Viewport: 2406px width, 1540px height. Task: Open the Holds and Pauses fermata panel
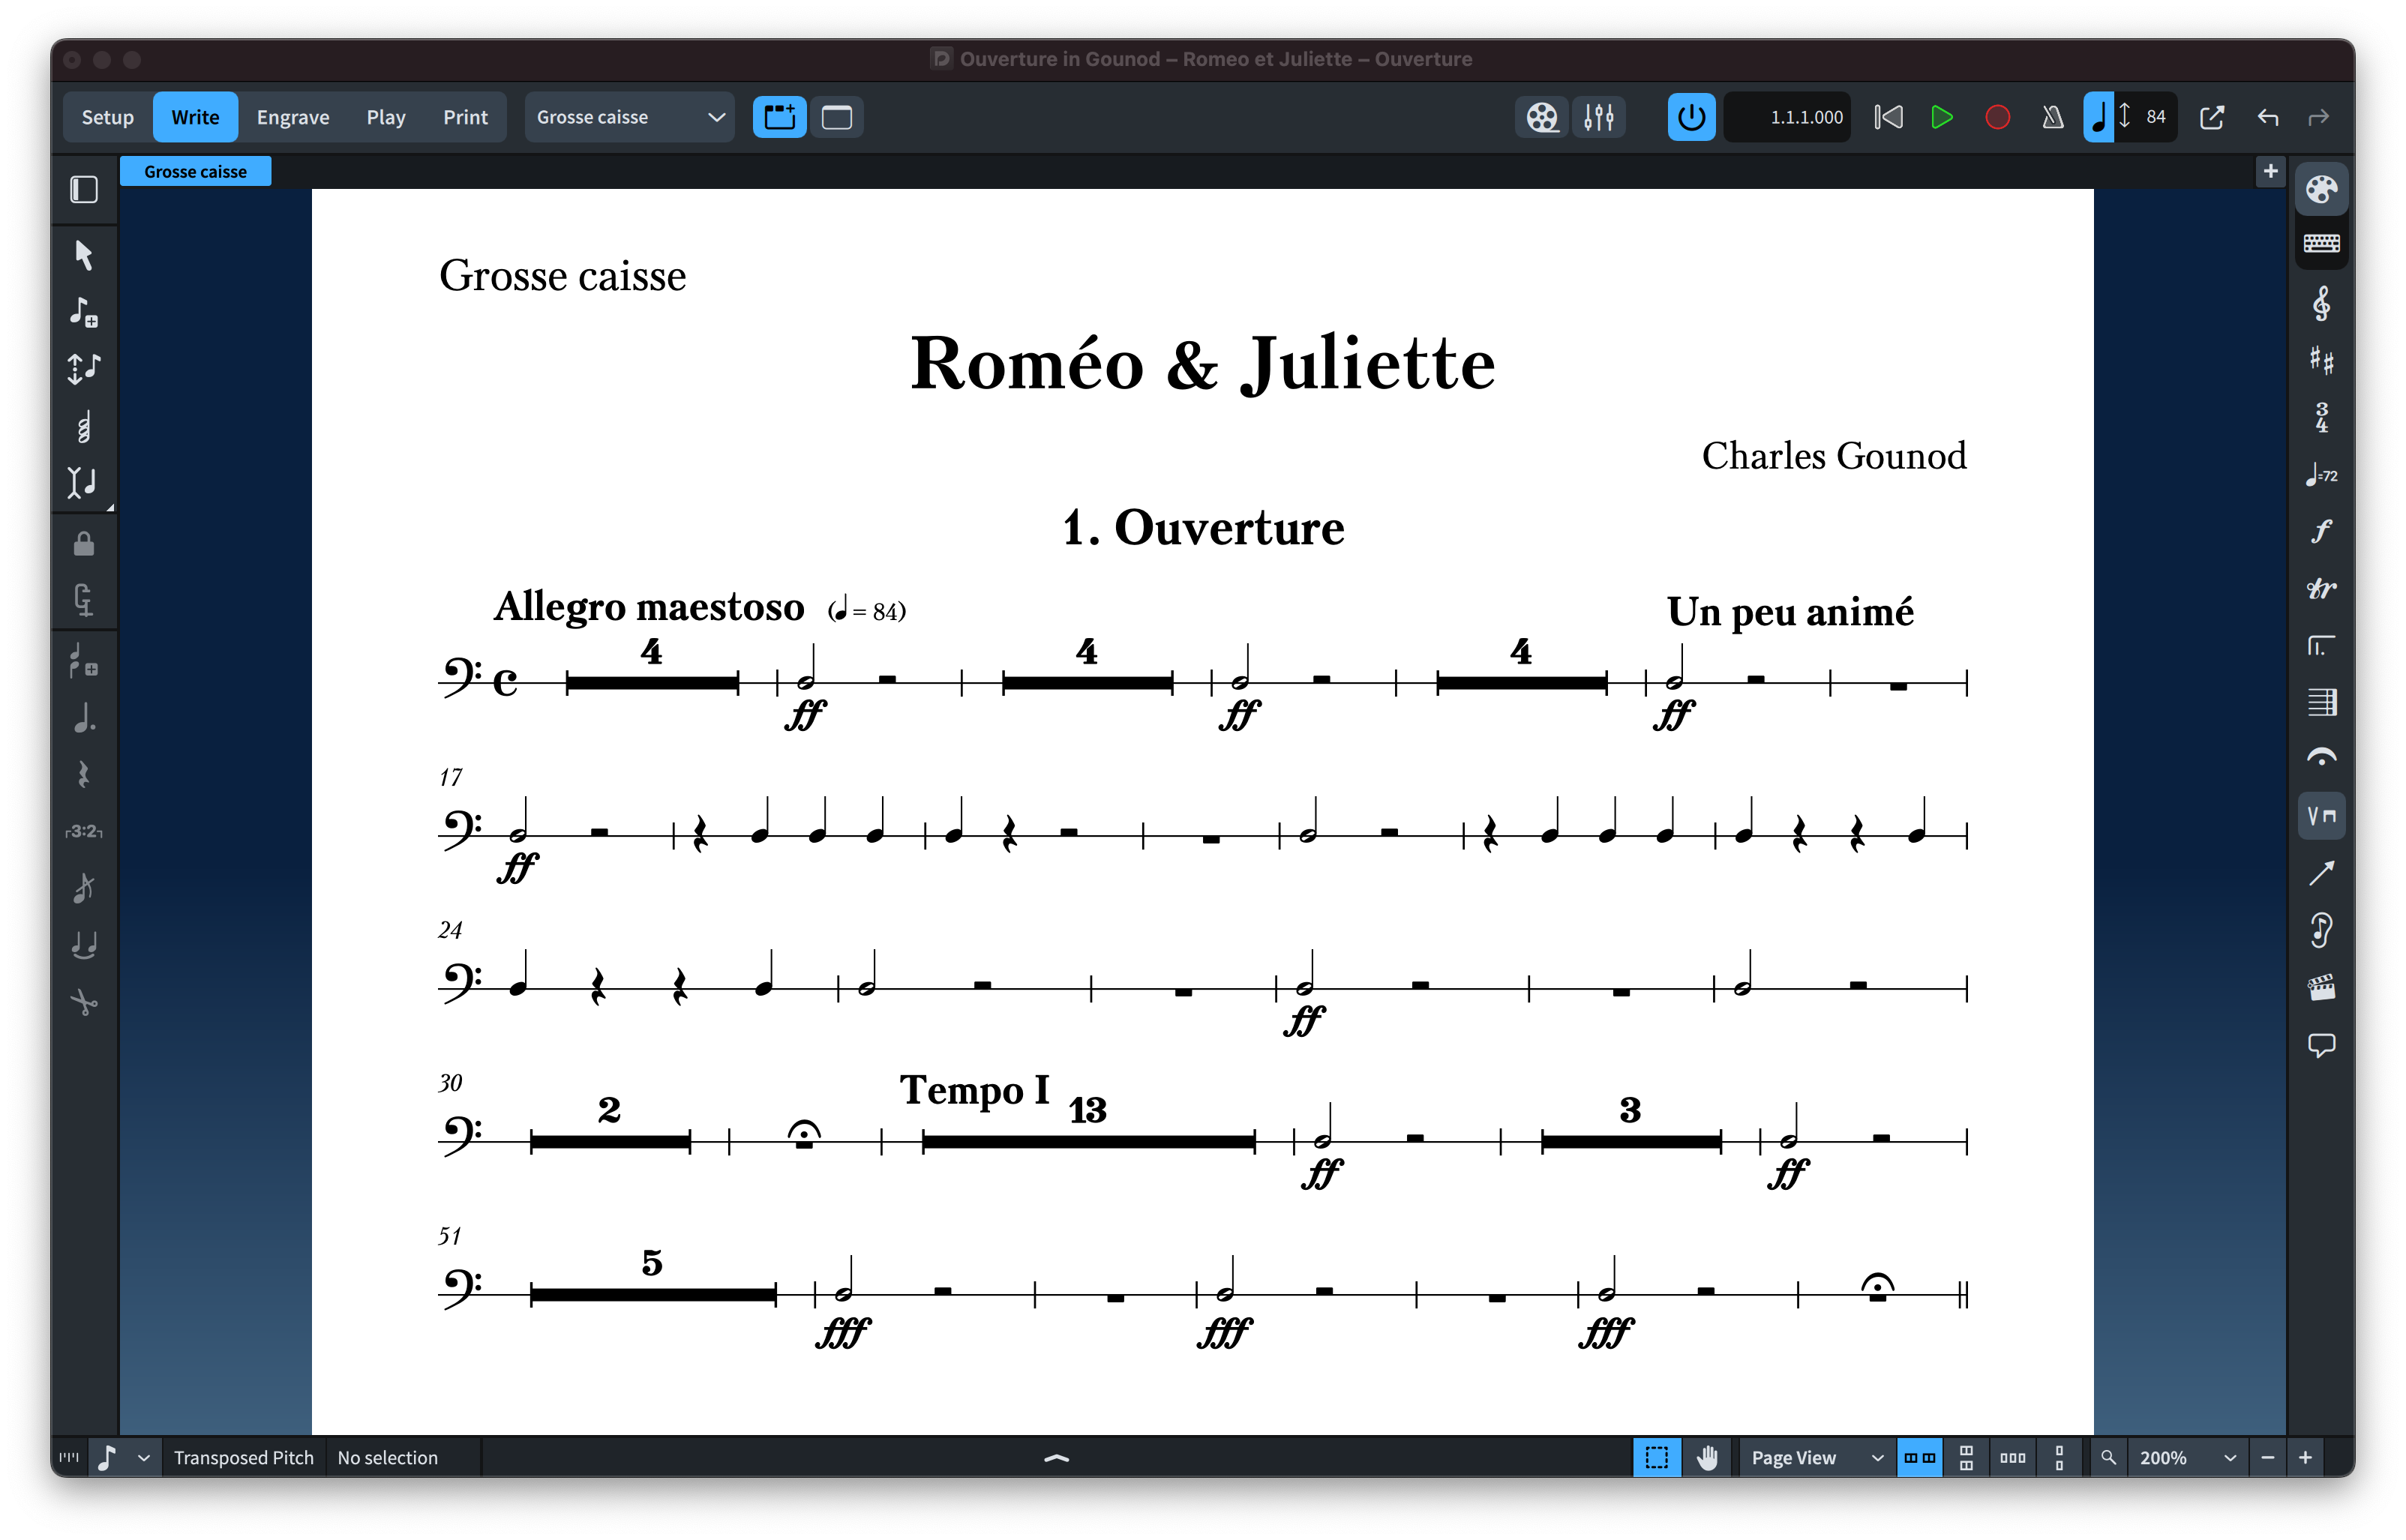(x=2321, y=758)
